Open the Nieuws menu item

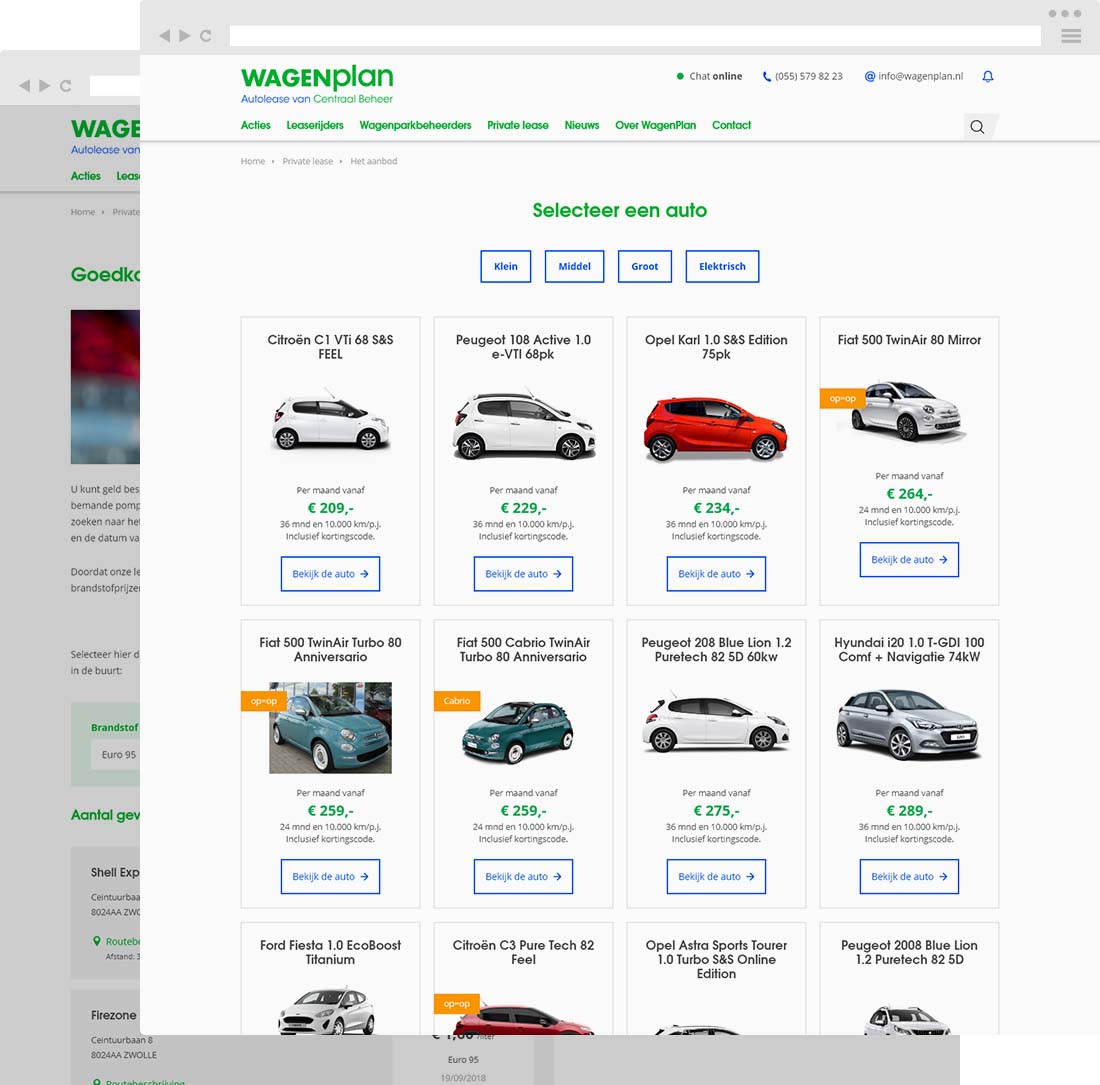[x=582, y=125]
